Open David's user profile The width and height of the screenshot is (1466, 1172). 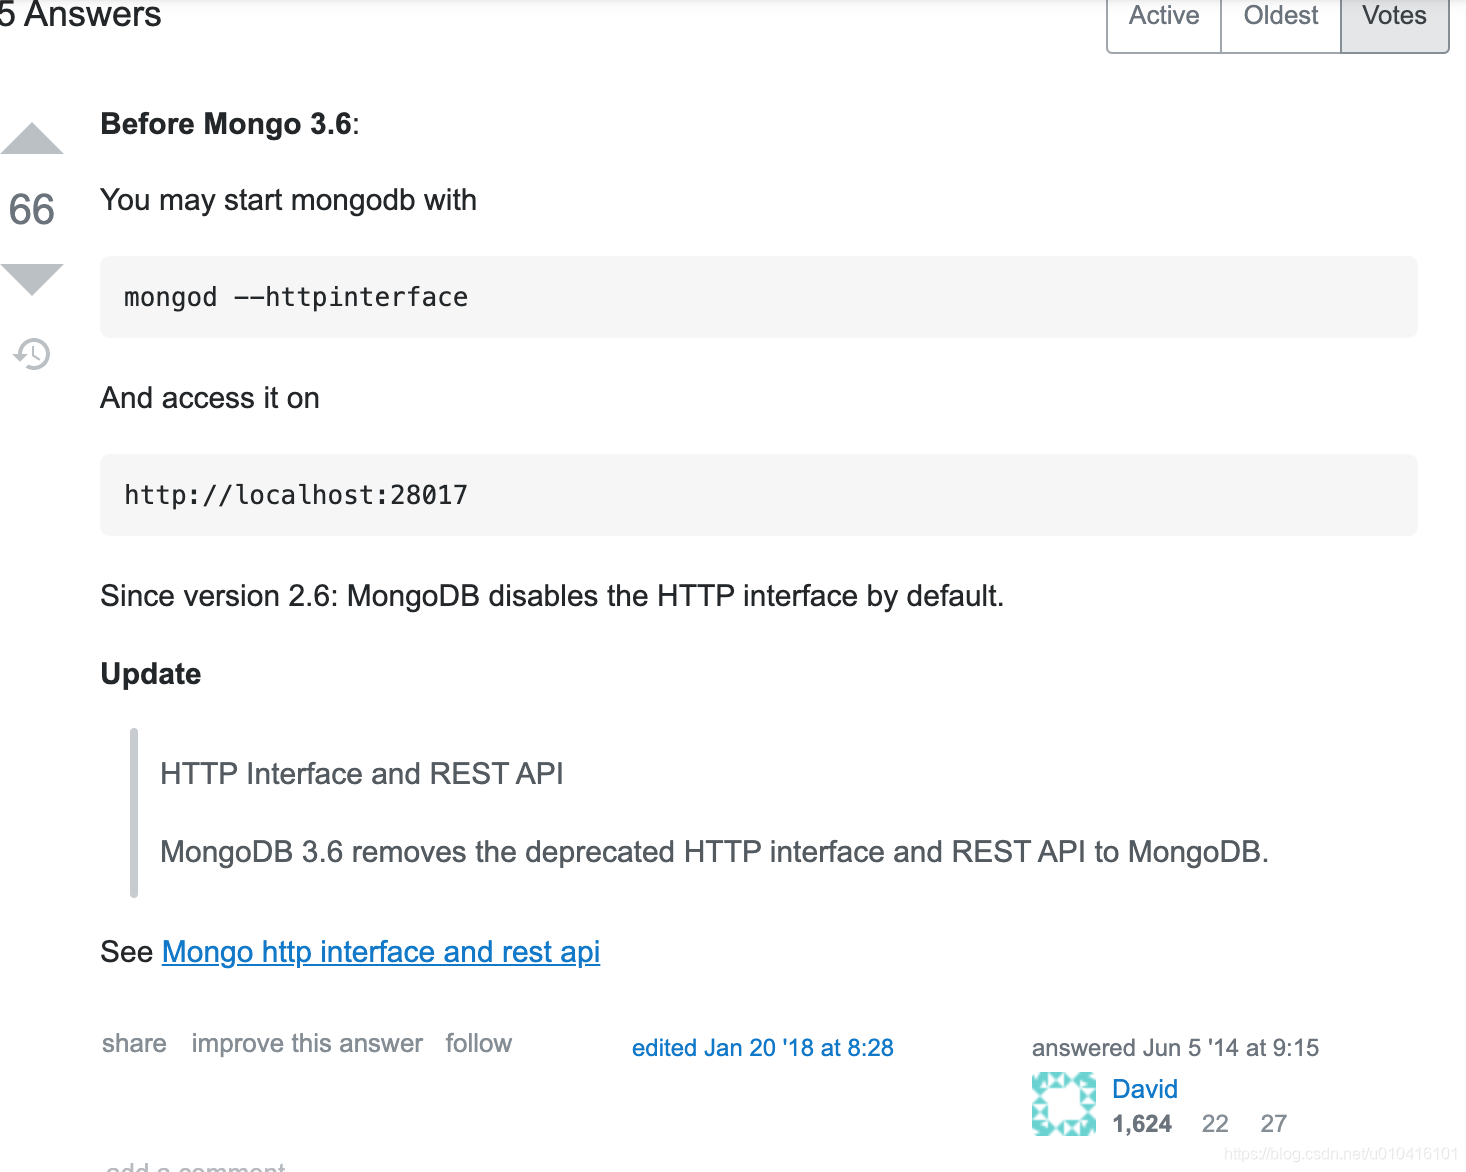tap(1144, 1089)
